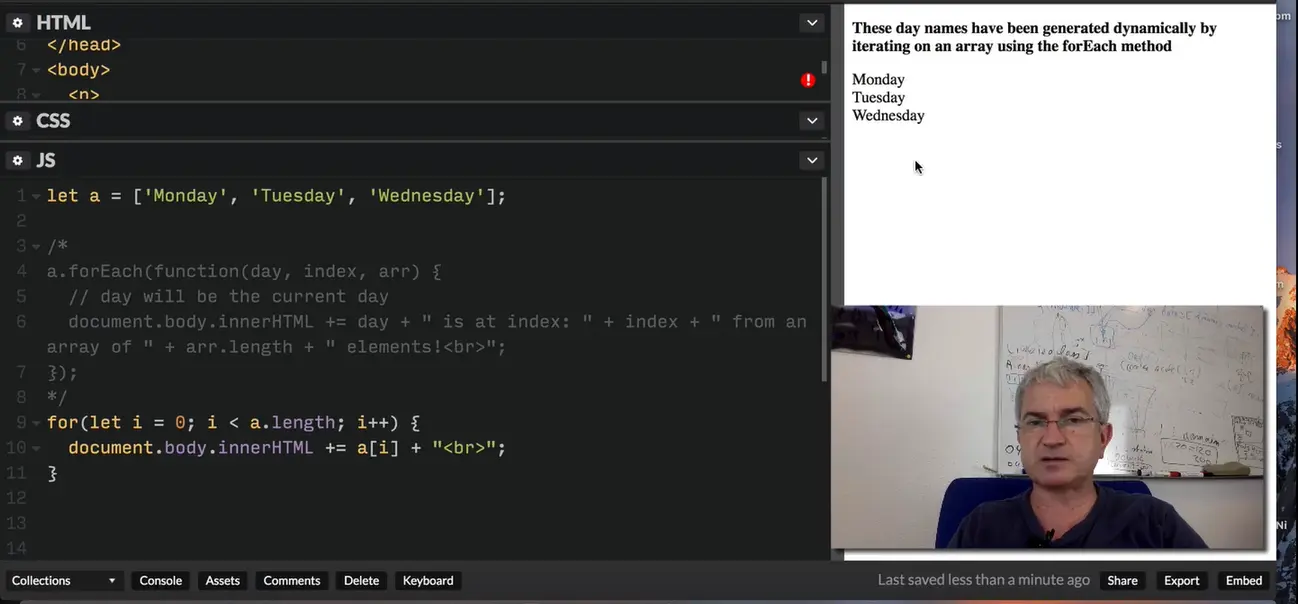This screenshot has width=1298, height=604.
Task: Click the document.body.innerHTML += a[i] line
Action: (287, 448)
